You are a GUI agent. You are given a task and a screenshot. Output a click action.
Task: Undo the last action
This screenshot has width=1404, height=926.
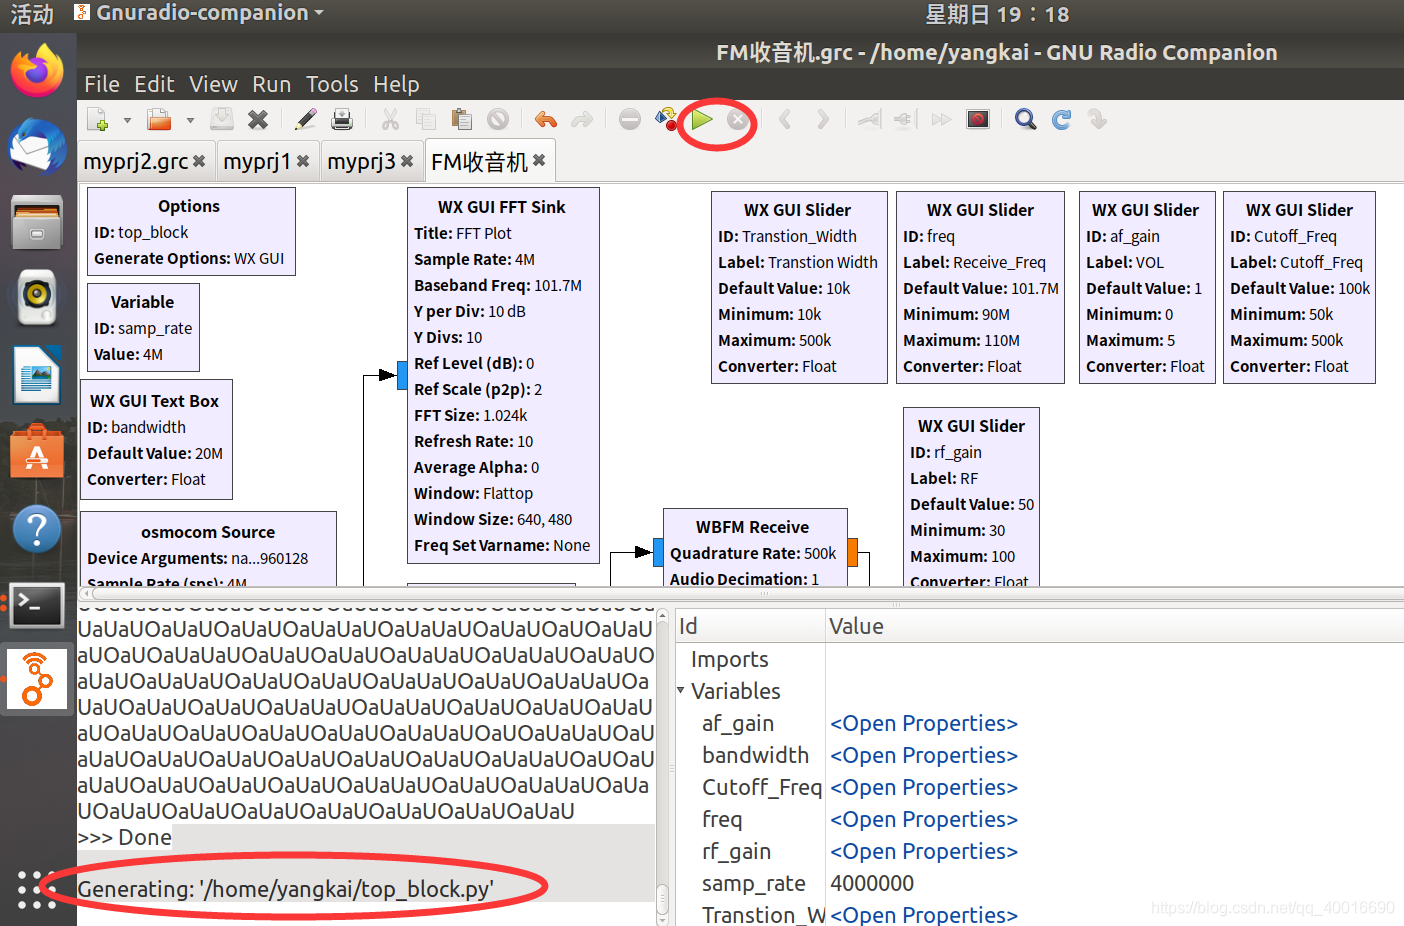tap(546, 120)
